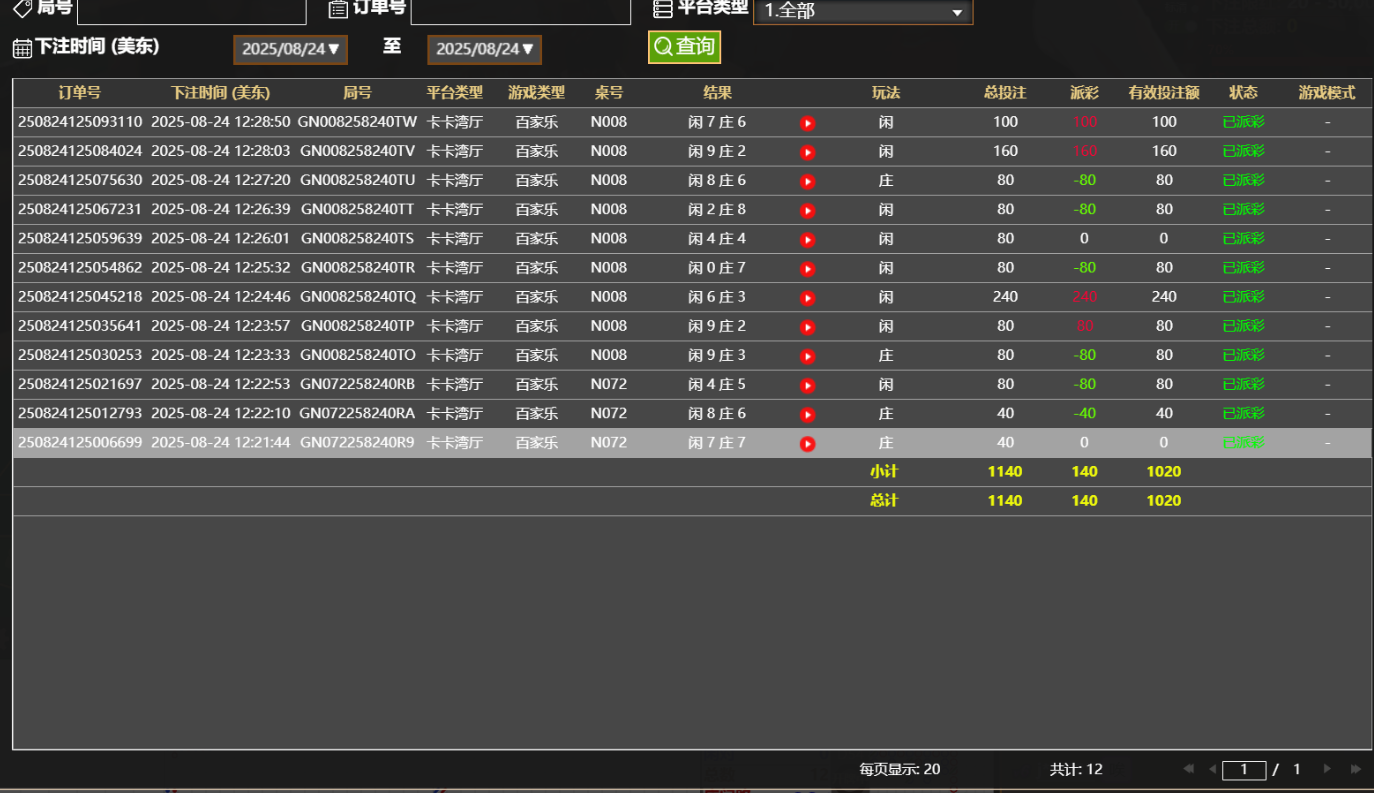Click the calendar icon beside 下注时间
Screen dimensions: 1374x793
pos(22,48)
